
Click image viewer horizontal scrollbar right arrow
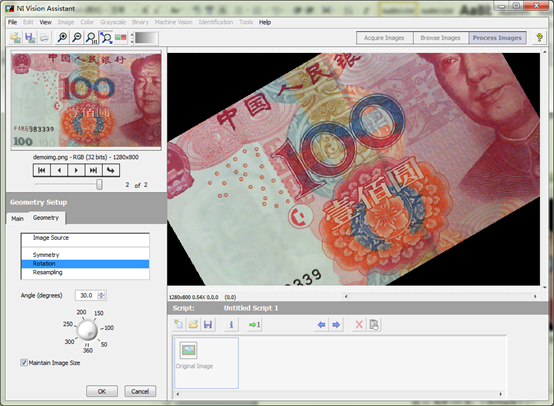[x=535, y=296]
